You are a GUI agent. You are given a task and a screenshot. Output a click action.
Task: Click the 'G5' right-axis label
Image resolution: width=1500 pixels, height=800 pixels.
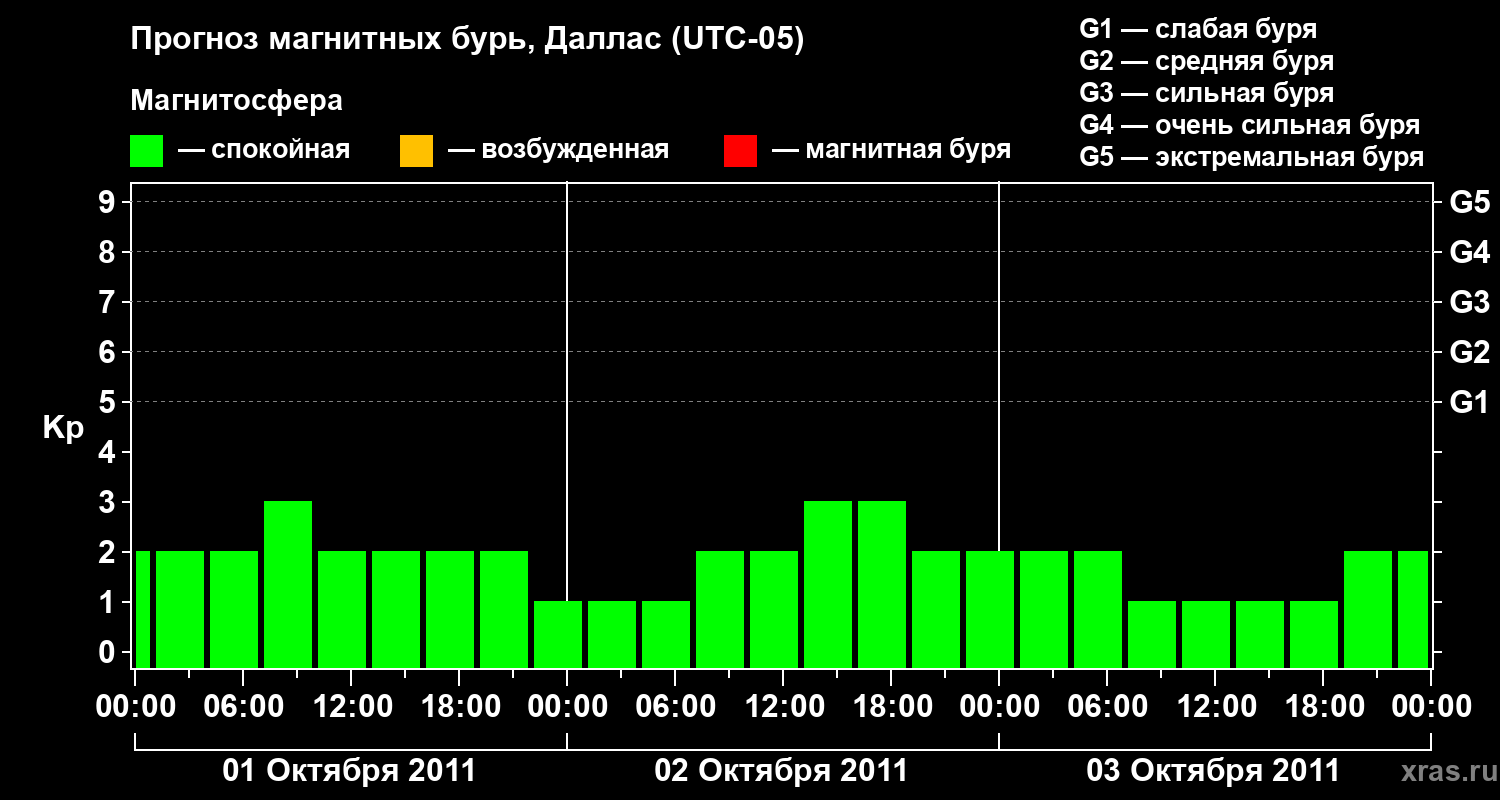click(x=1470, y=202)
